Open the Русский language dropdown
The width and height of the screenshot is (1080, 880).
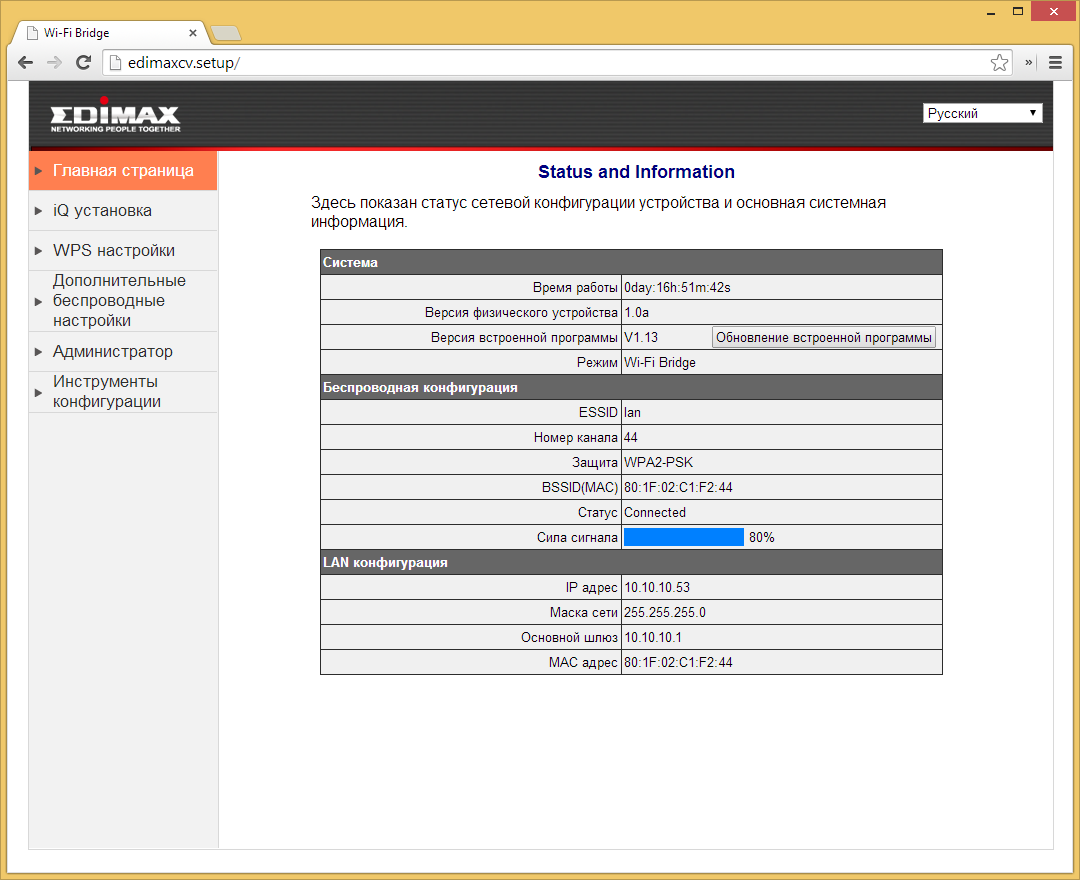point(982,114)
